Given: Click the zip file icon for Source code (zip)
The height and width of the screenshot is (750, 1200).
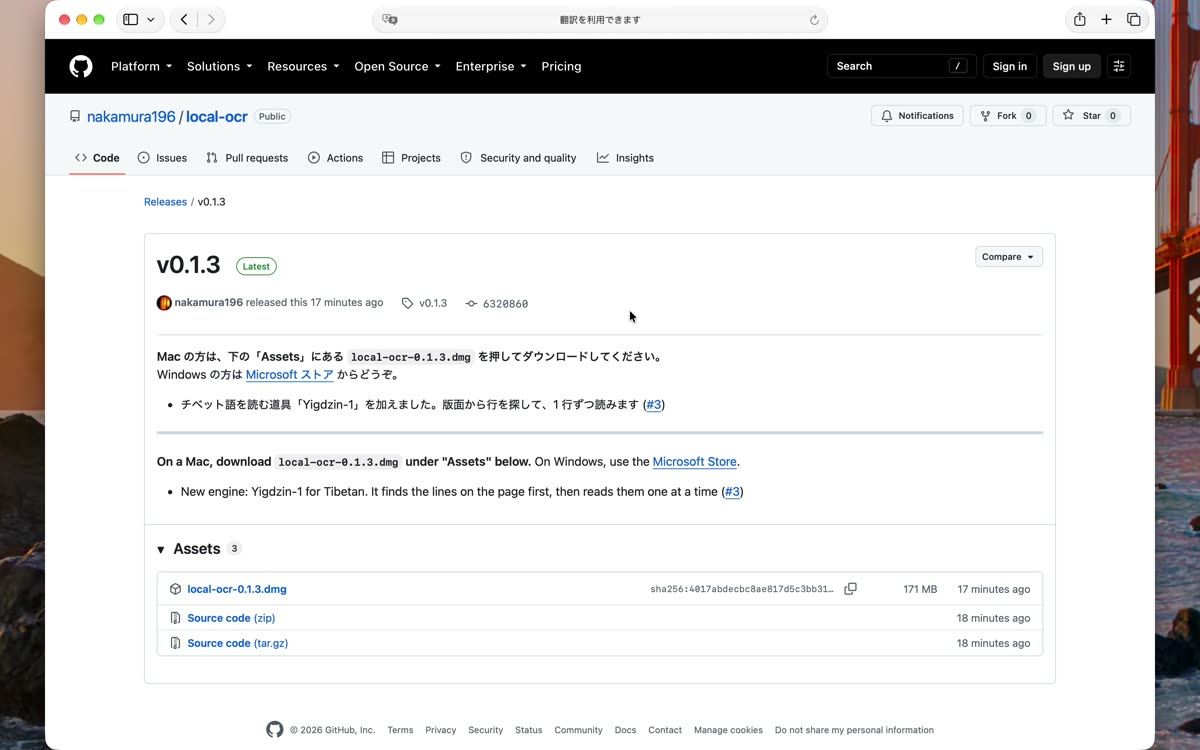Looking at the screenshot, I should click(x=175, y=618).
